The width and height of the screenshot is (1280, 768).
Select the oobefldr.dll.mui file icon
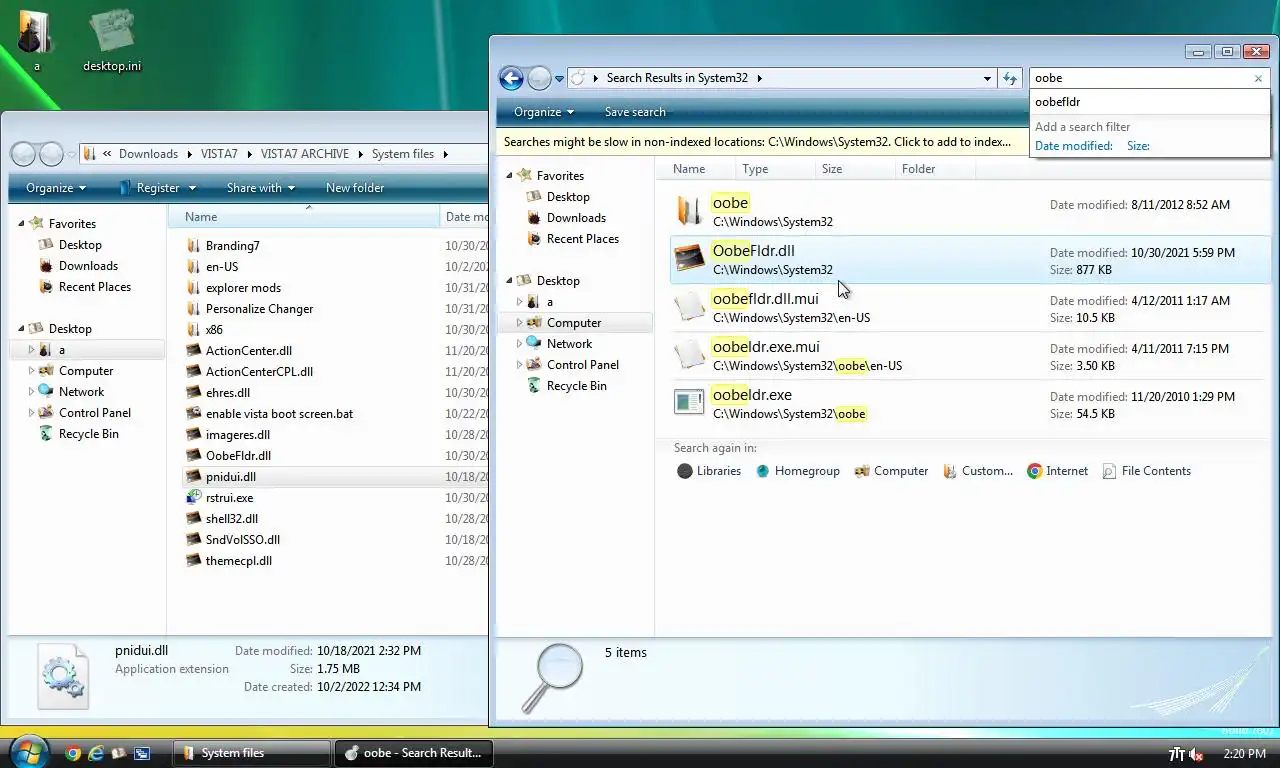(690, 306)
